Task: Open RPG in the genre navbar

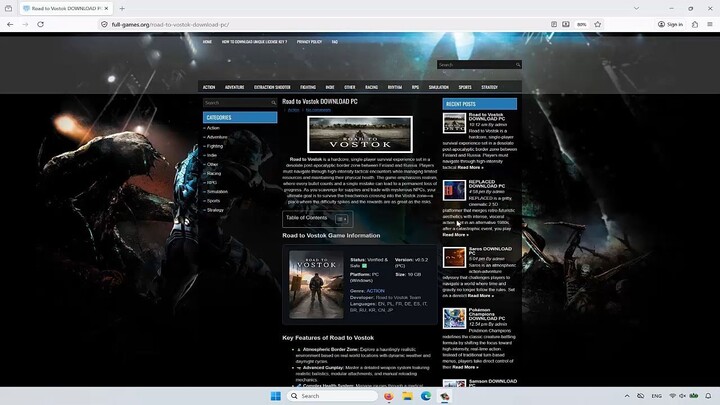Action: [416, 87]
